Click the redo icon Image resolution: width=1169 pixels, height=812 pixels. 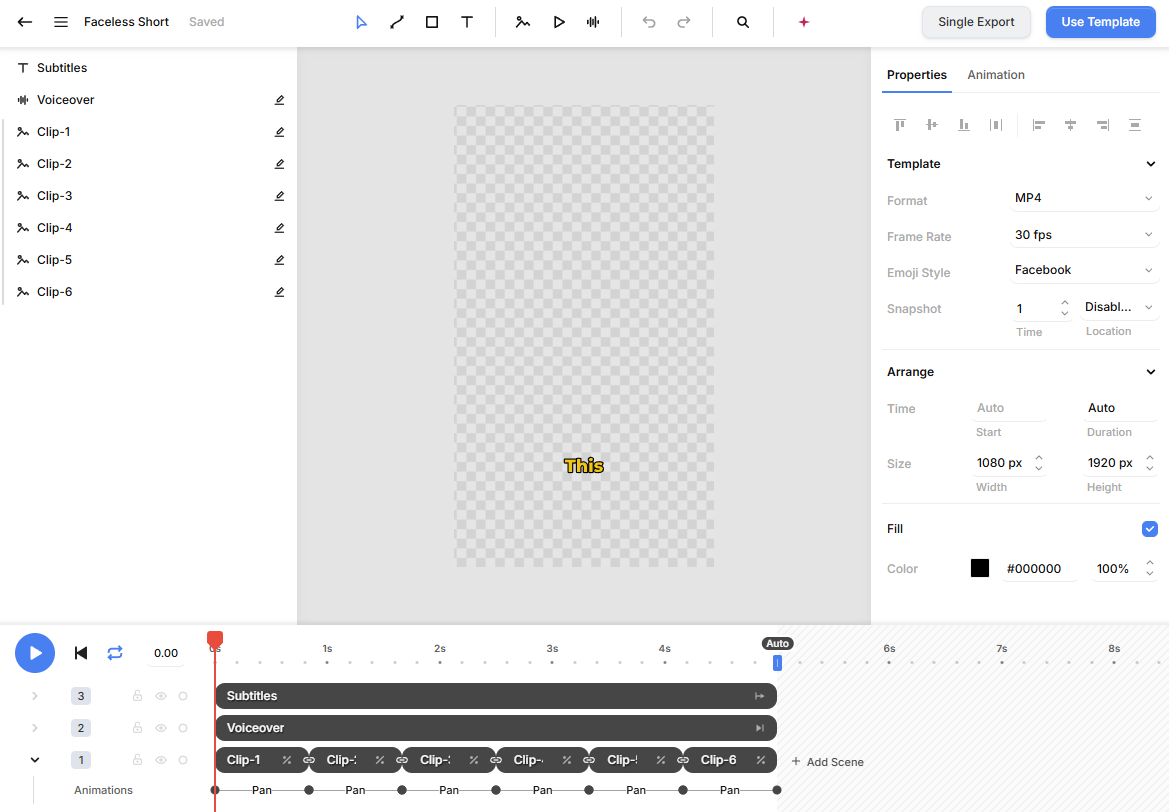[x=684, y=22]
